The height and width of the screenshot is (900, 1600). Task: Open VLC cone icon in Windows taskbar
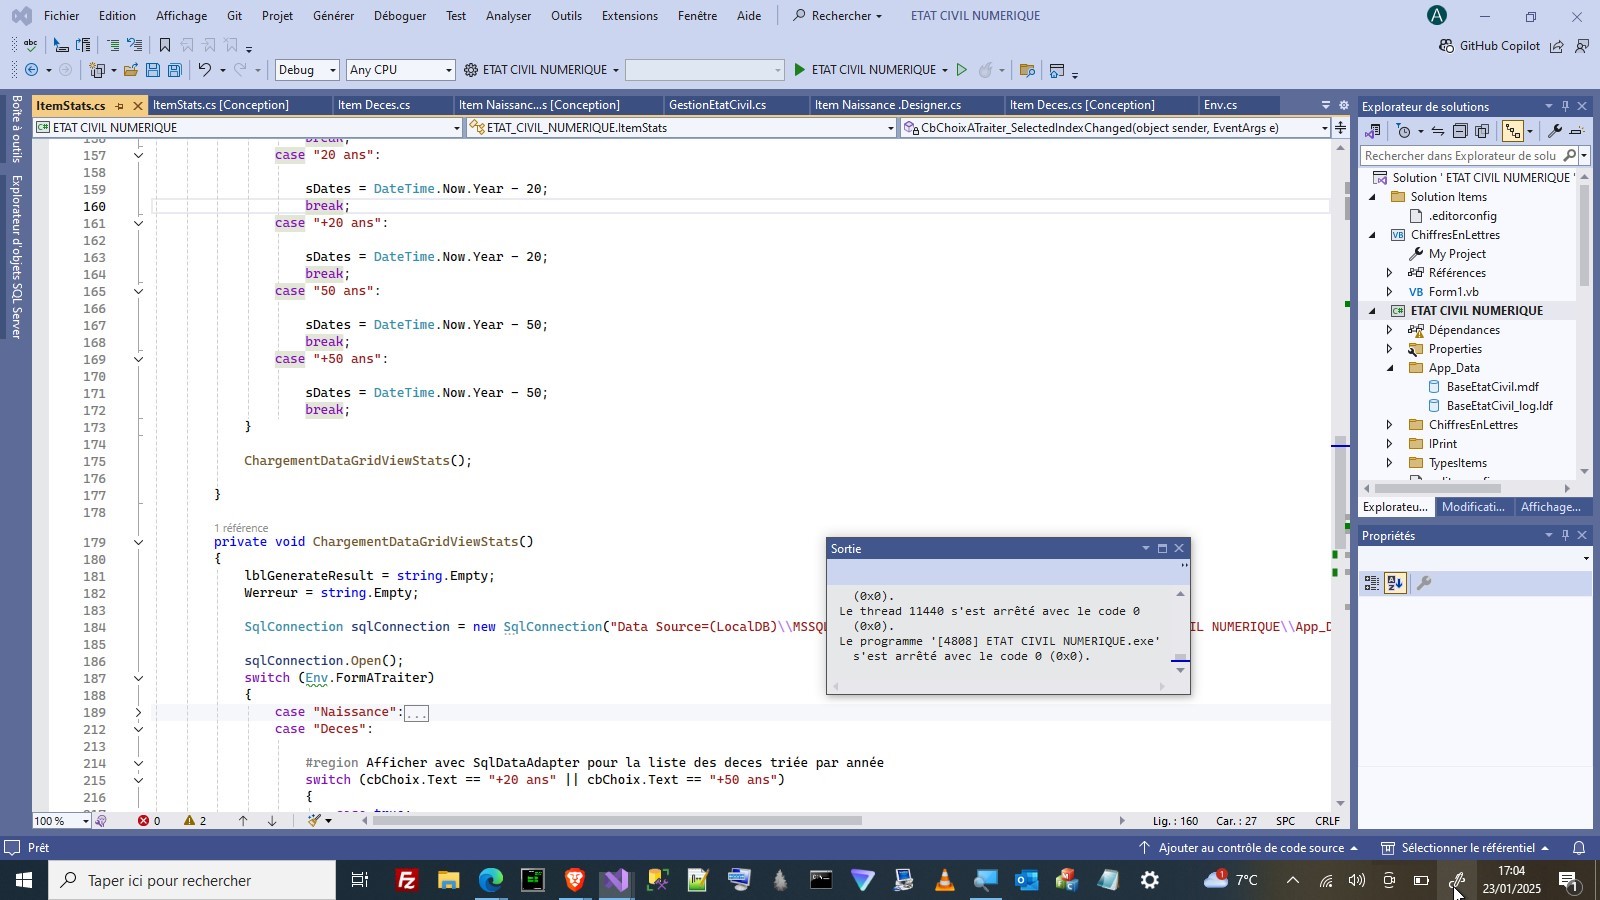[x=945, y=881]
